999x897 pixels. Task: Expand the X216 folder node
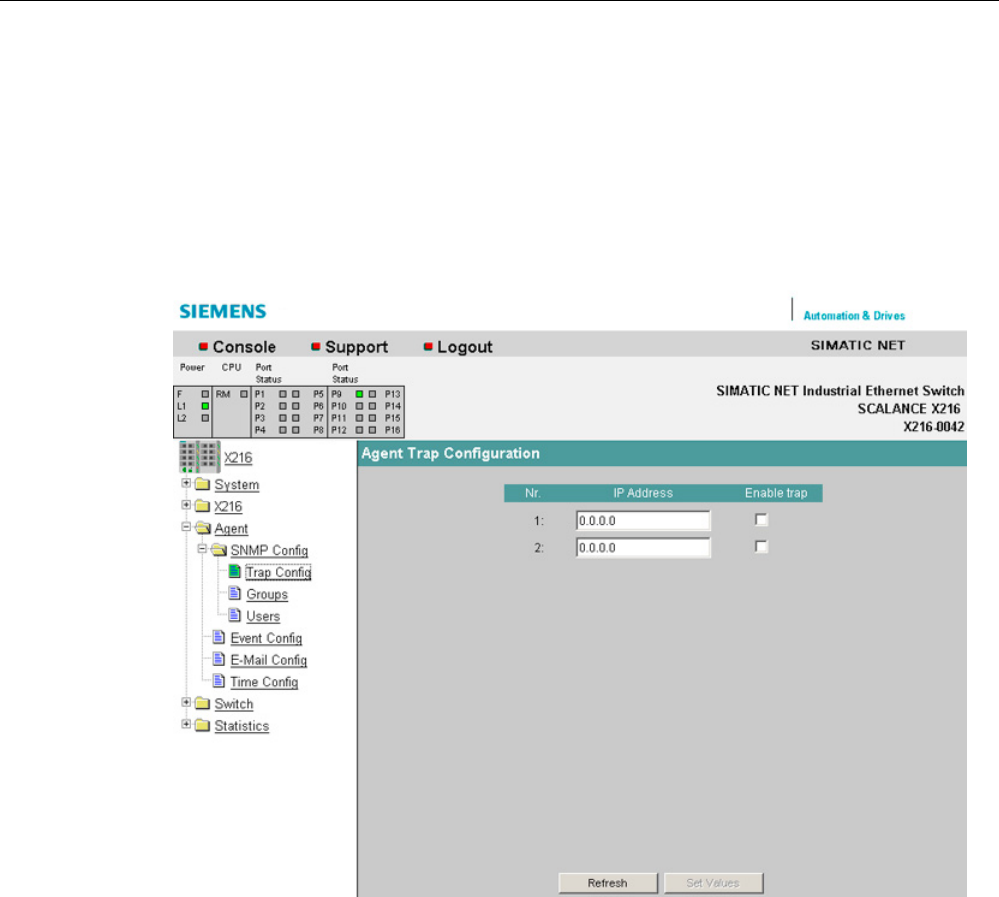[186, 505]
